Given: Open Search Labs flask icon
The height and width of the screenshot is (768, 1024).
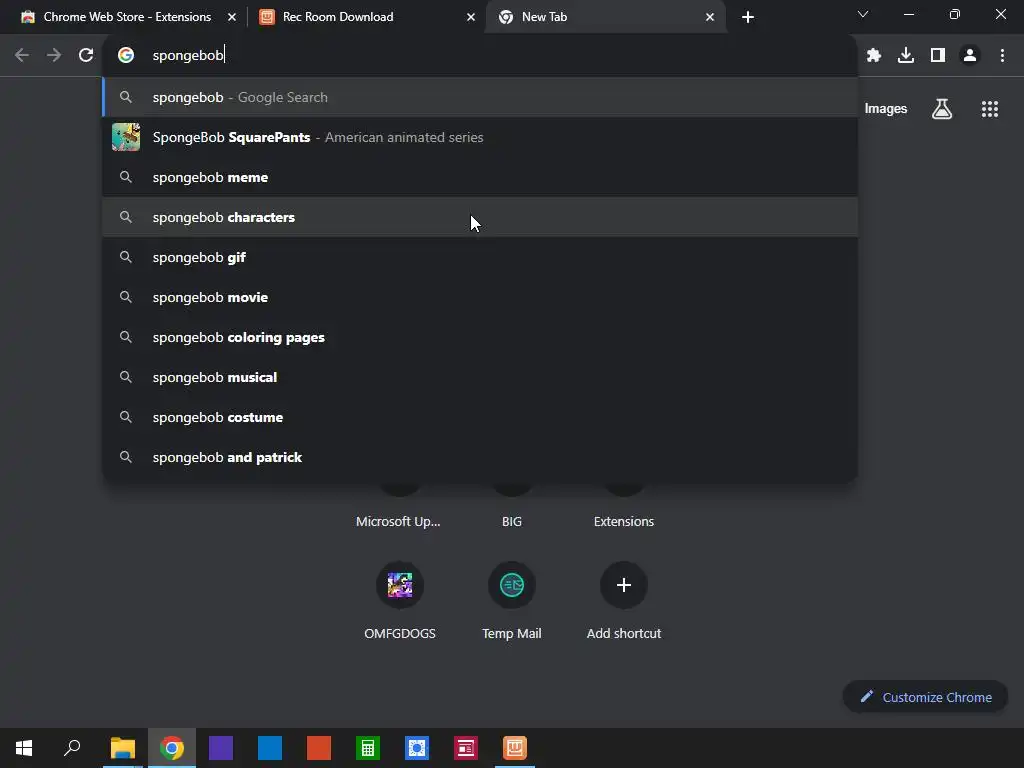Looking at the screenshot, I should point(942,109).
